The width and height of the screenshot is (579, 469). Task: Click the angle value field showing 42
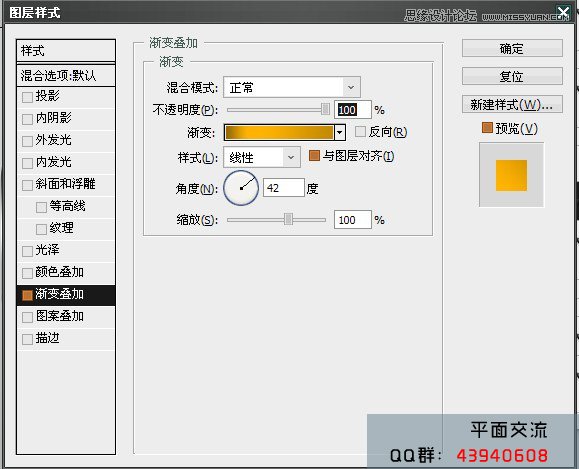click(x=284, y=188)
